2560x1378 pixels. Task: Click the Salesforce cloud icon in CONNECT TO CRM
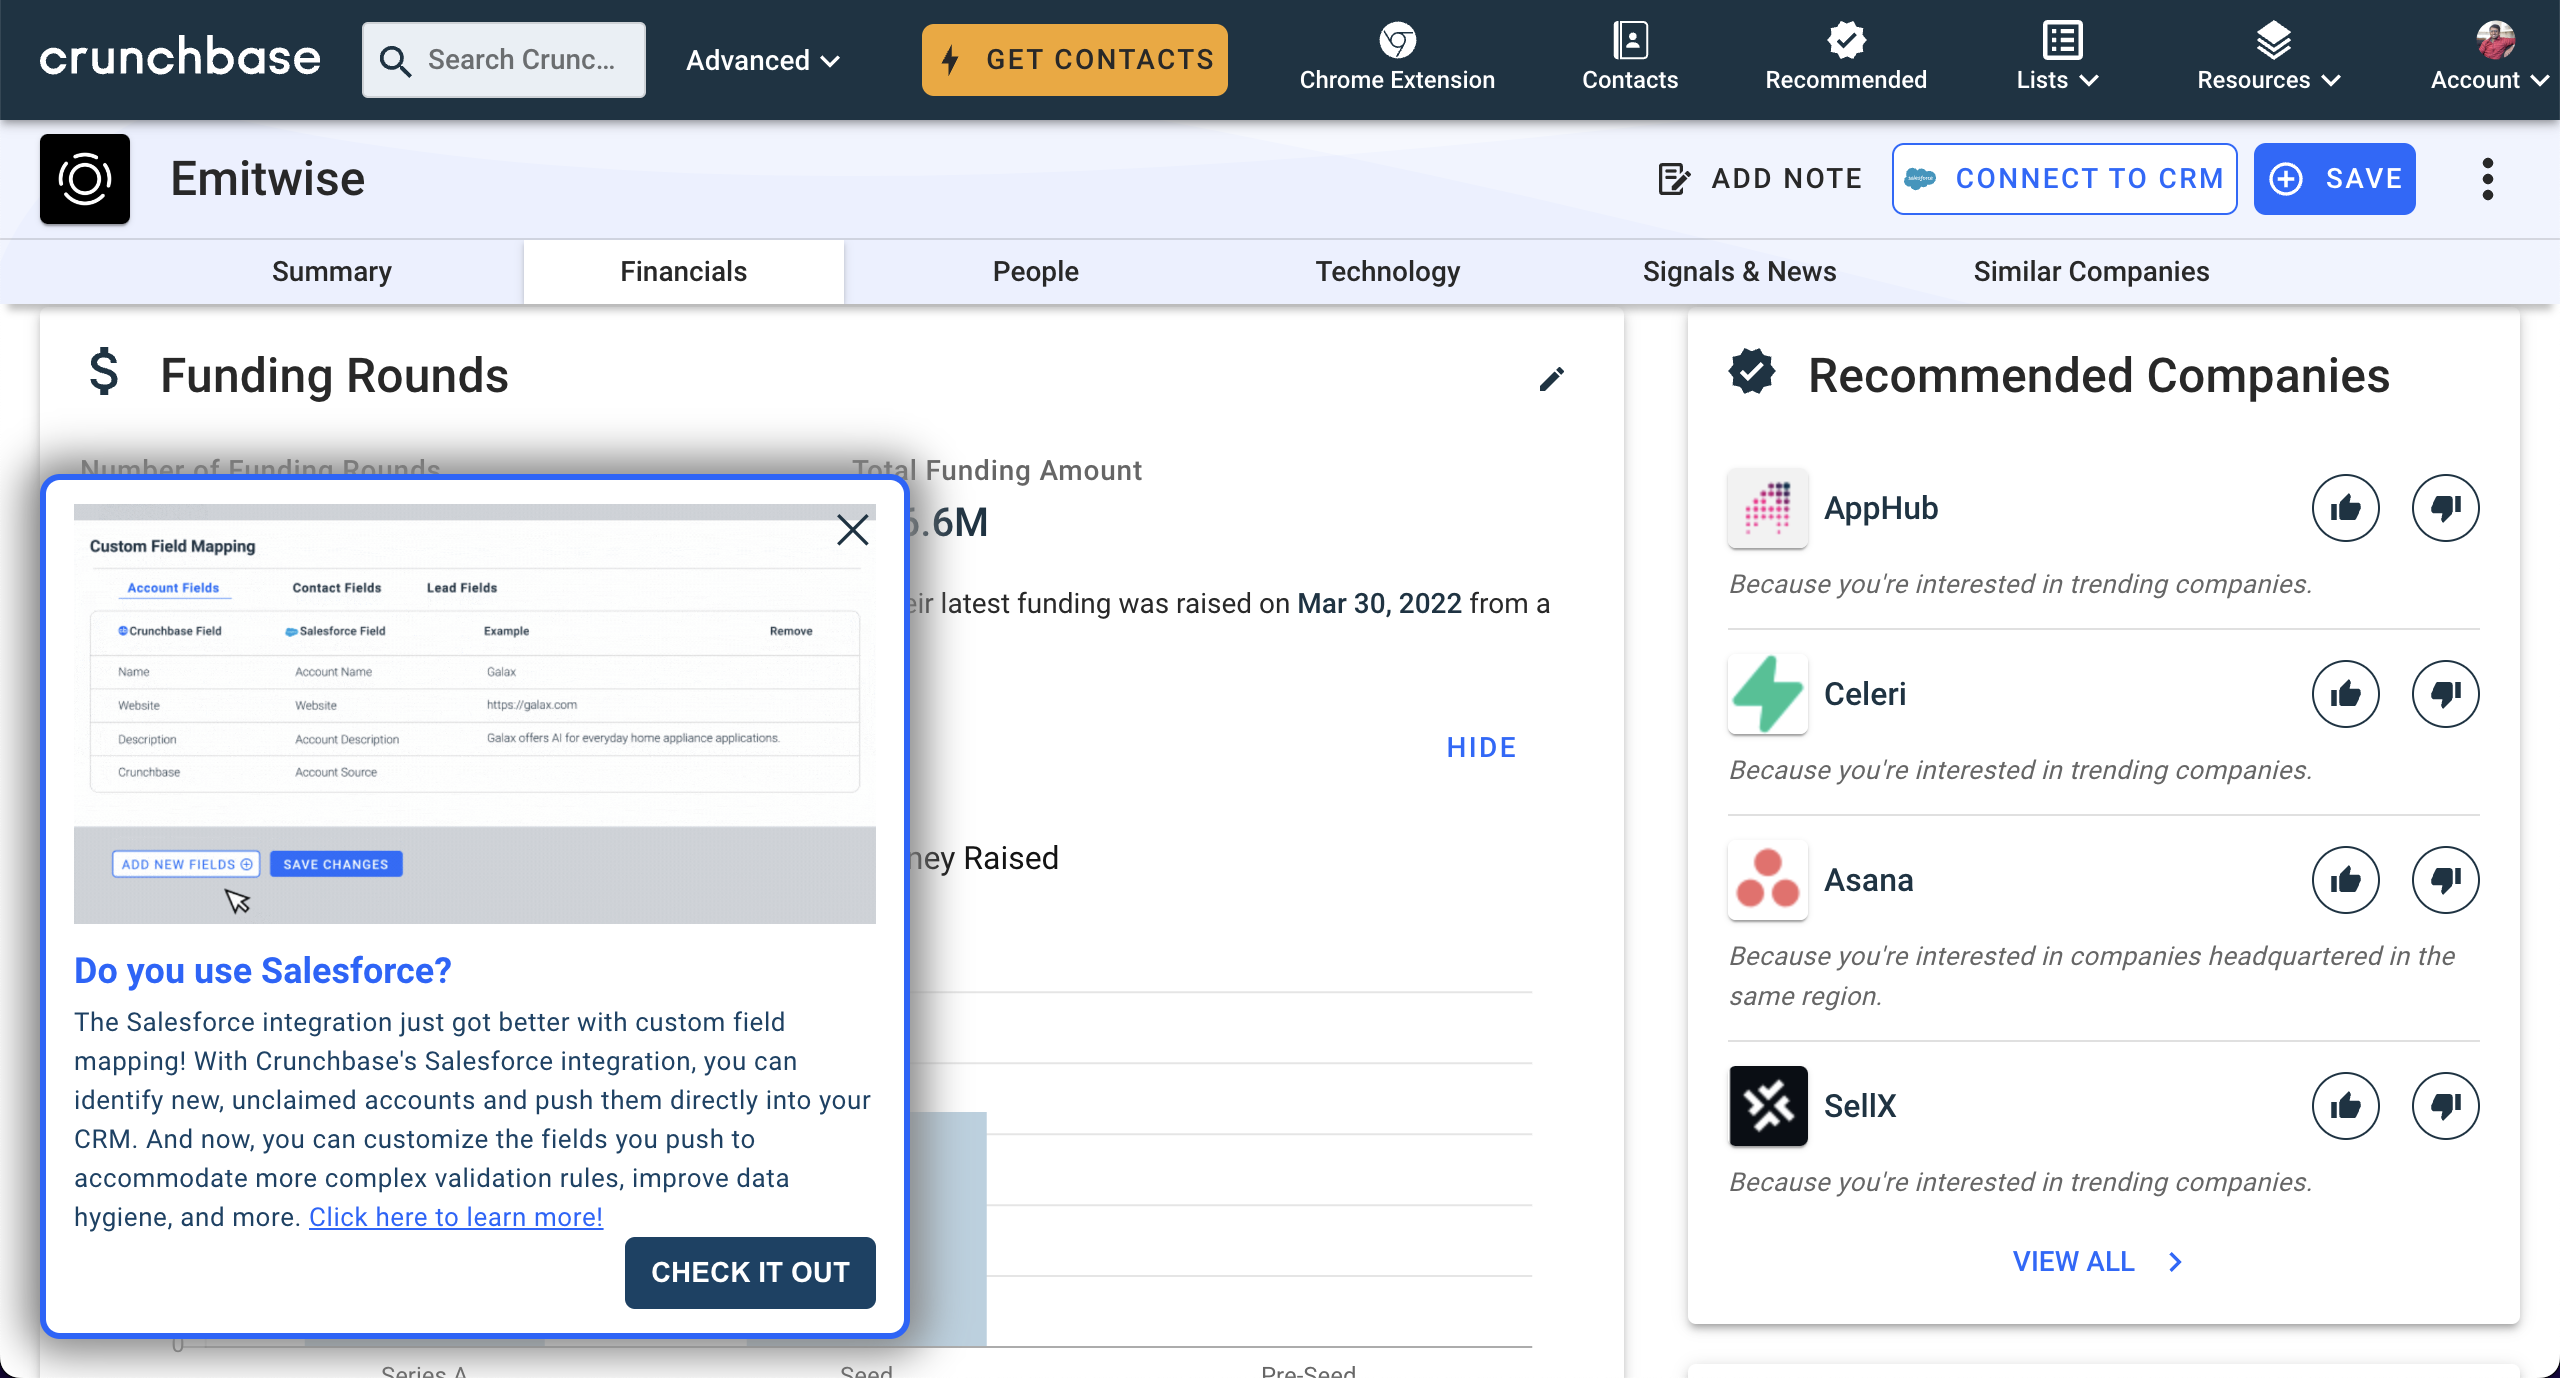(x=1920, y=180)
